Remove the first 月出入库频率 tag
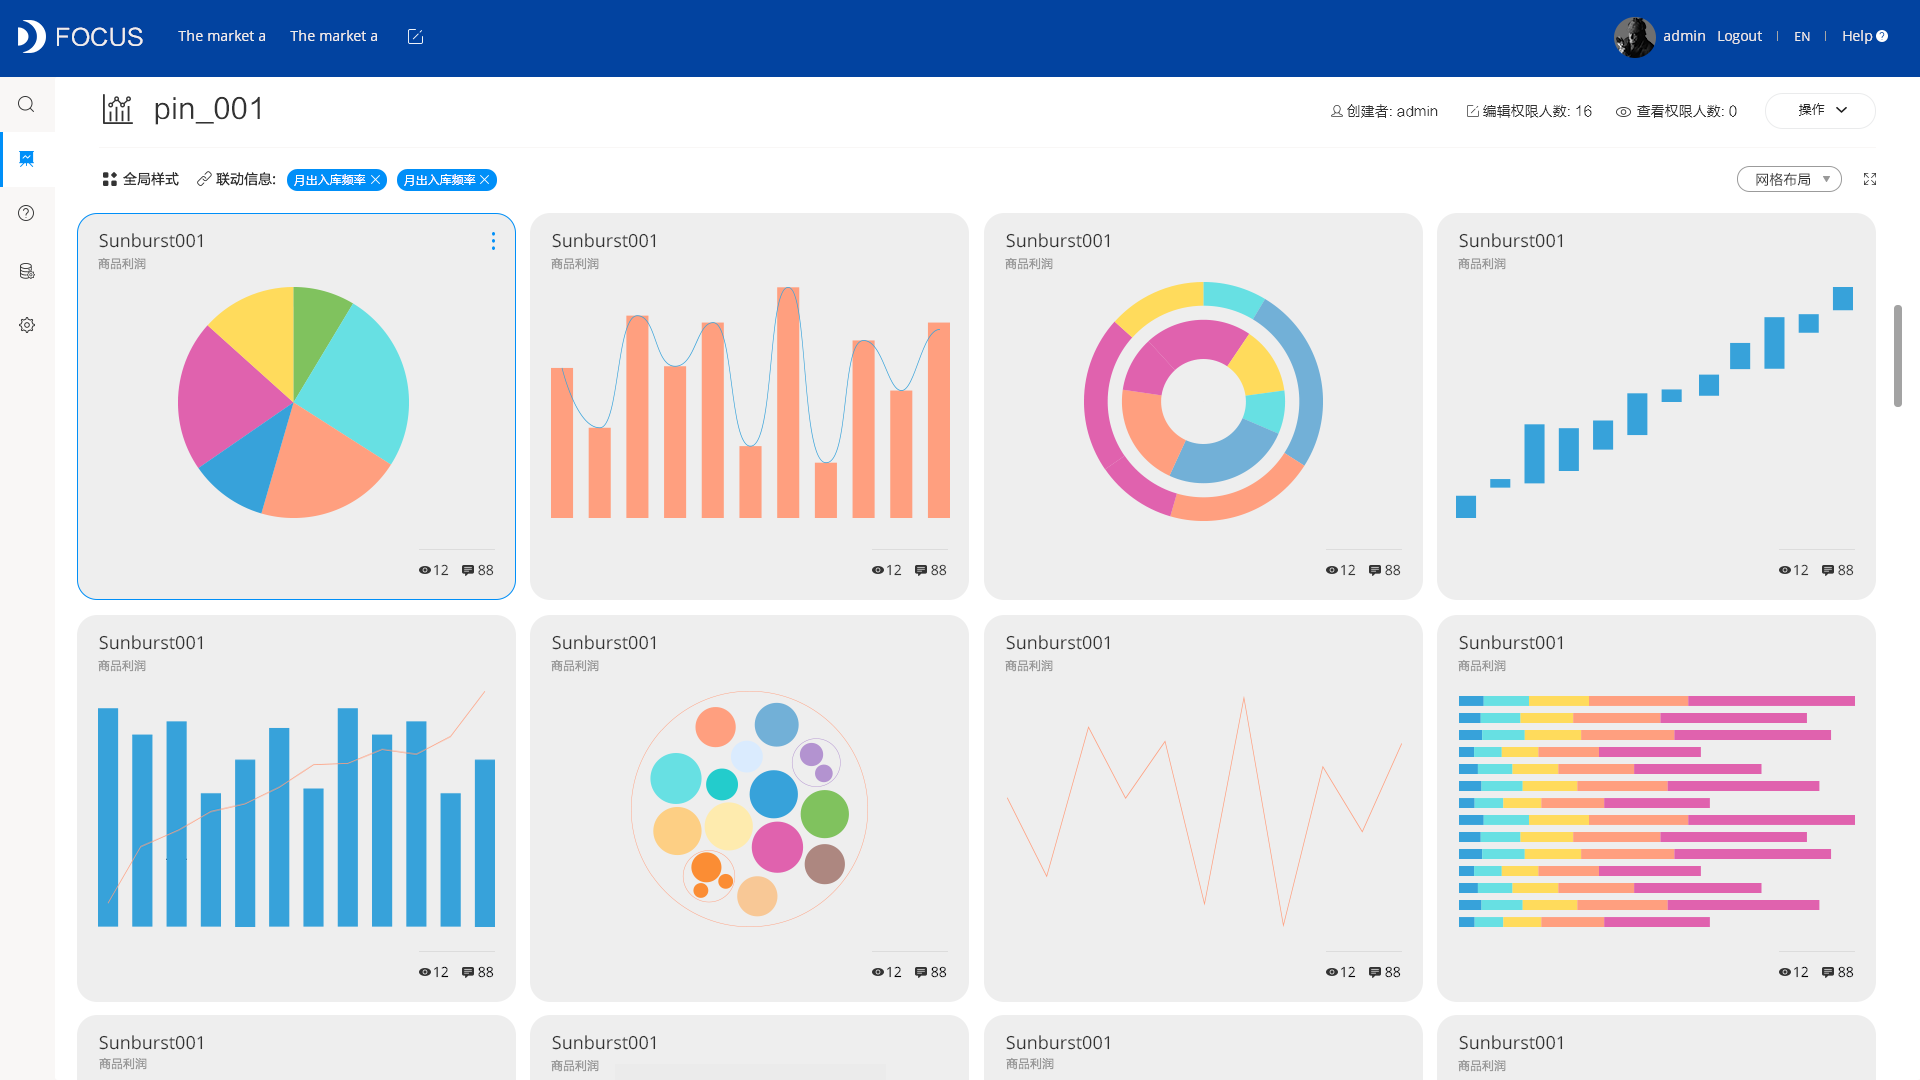 (376, 180)
